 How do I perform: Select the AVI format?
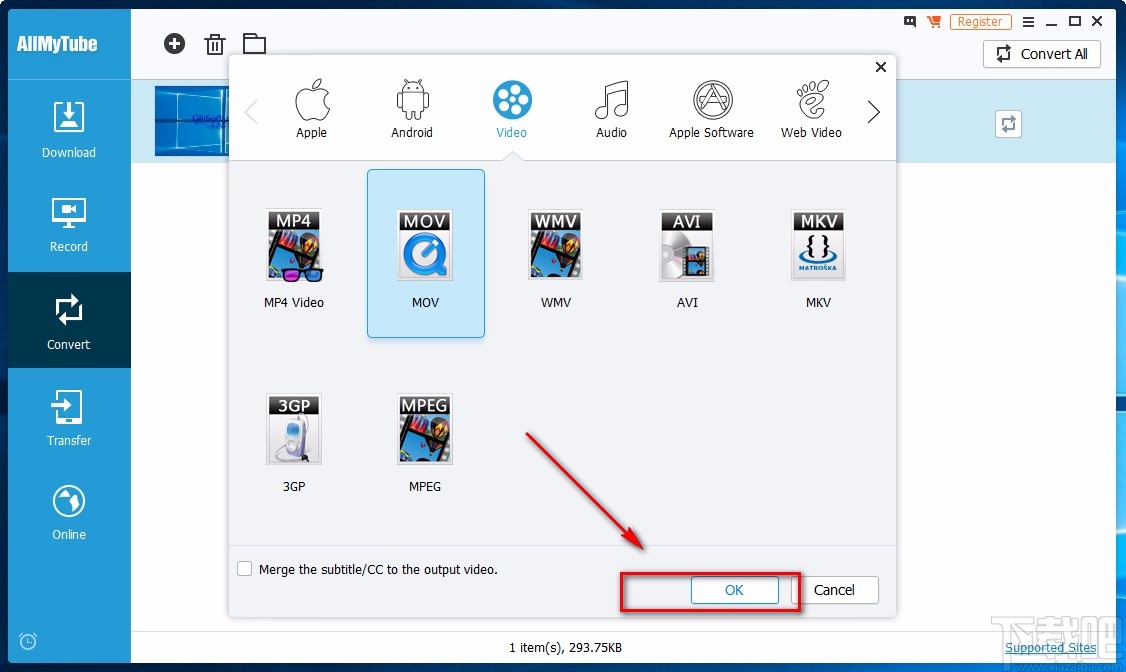687,258
